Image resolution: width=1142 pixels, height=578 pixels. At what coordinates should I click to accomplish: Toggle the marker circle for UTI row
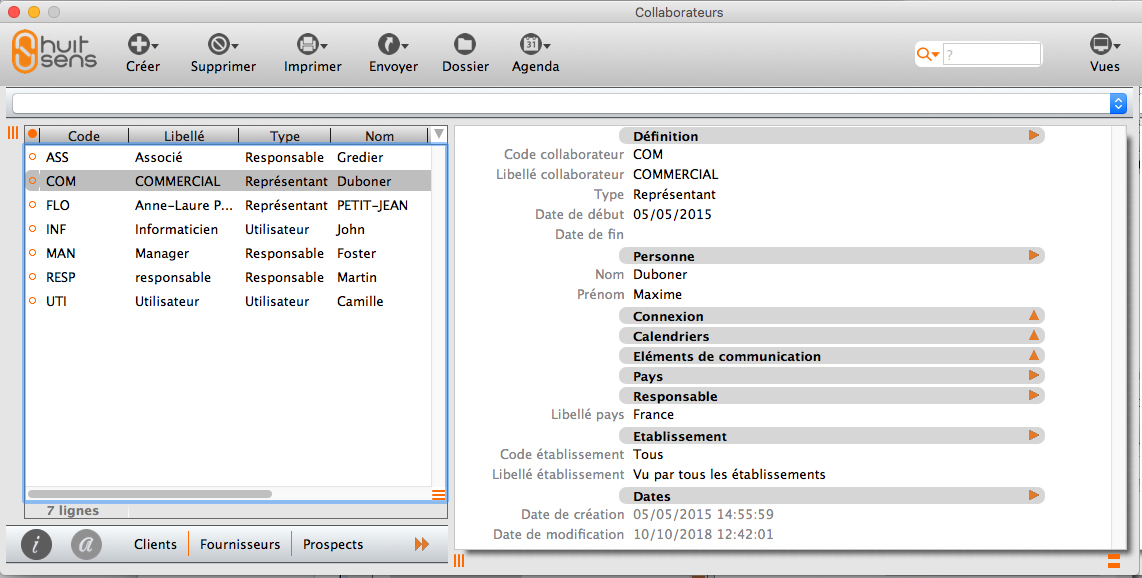(32, 301)
